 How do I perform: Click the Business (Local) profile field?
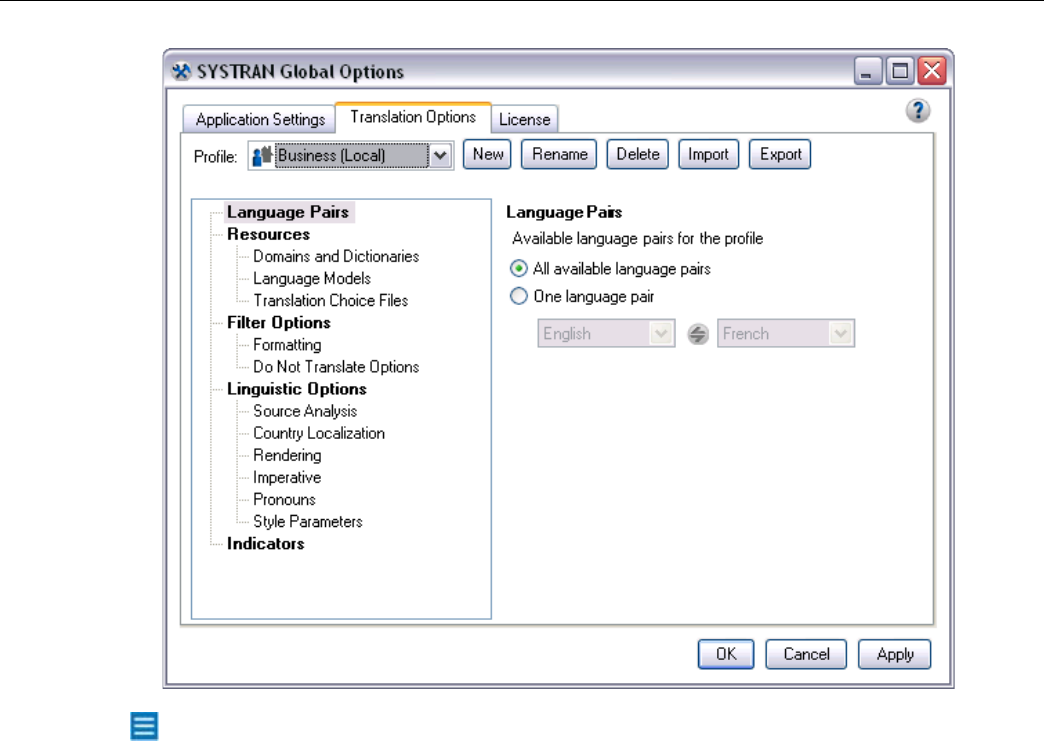352,156
